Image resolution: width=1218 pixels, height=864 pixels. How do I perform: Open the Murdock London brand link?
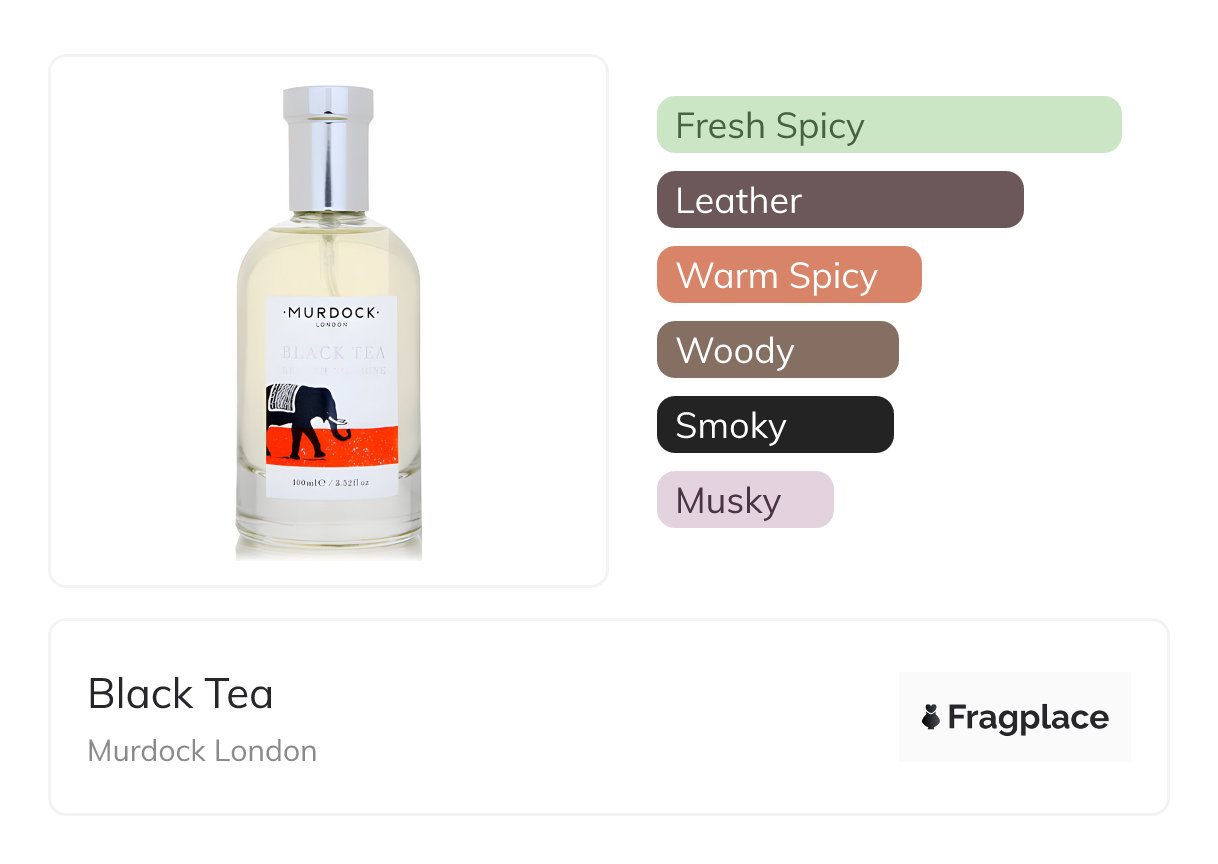[x=202, y=751]
